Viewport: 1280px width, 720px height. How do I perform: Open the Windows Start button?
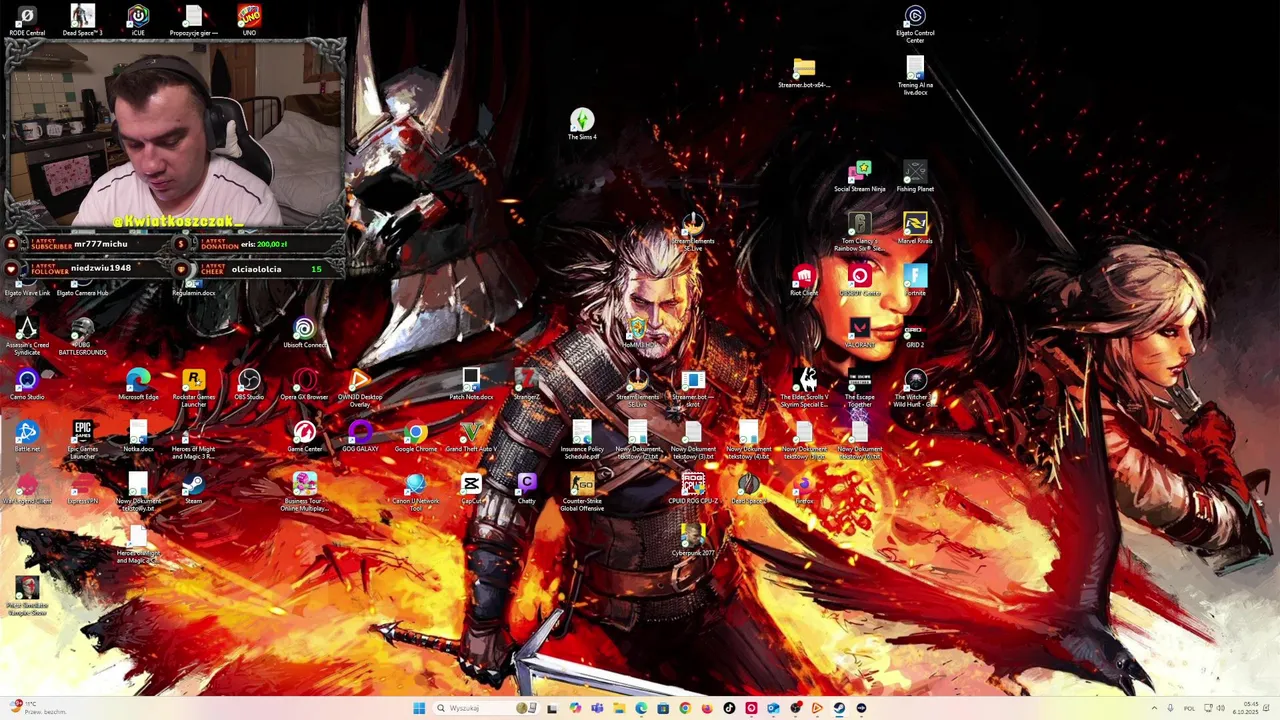(x=419, y=708)
